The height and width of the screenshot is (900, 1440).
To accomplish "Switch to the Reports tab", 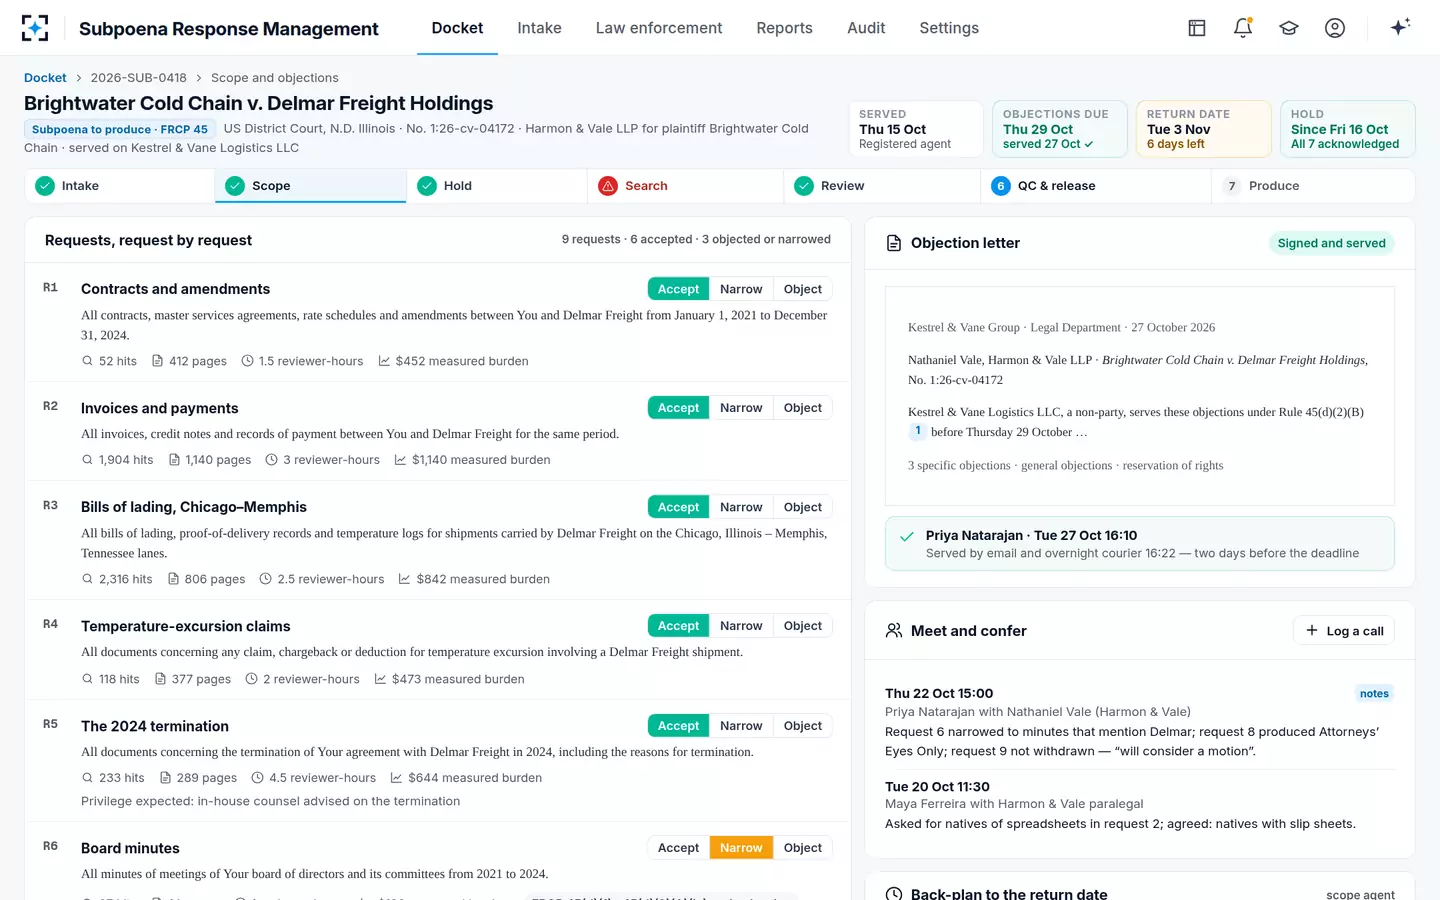I will point(784,28).
